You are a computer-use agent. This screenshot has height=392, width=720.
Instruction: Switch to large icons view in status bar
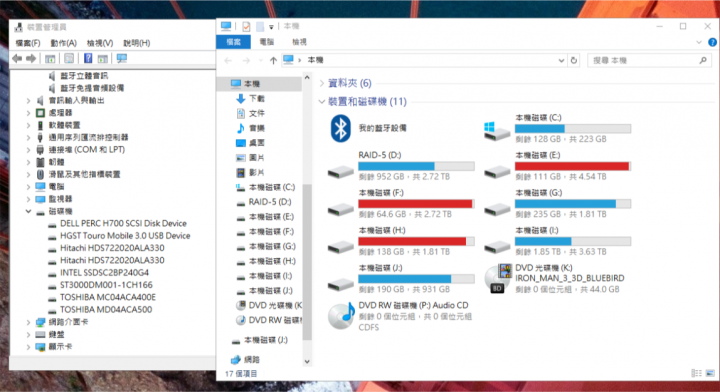pos(710,373)
